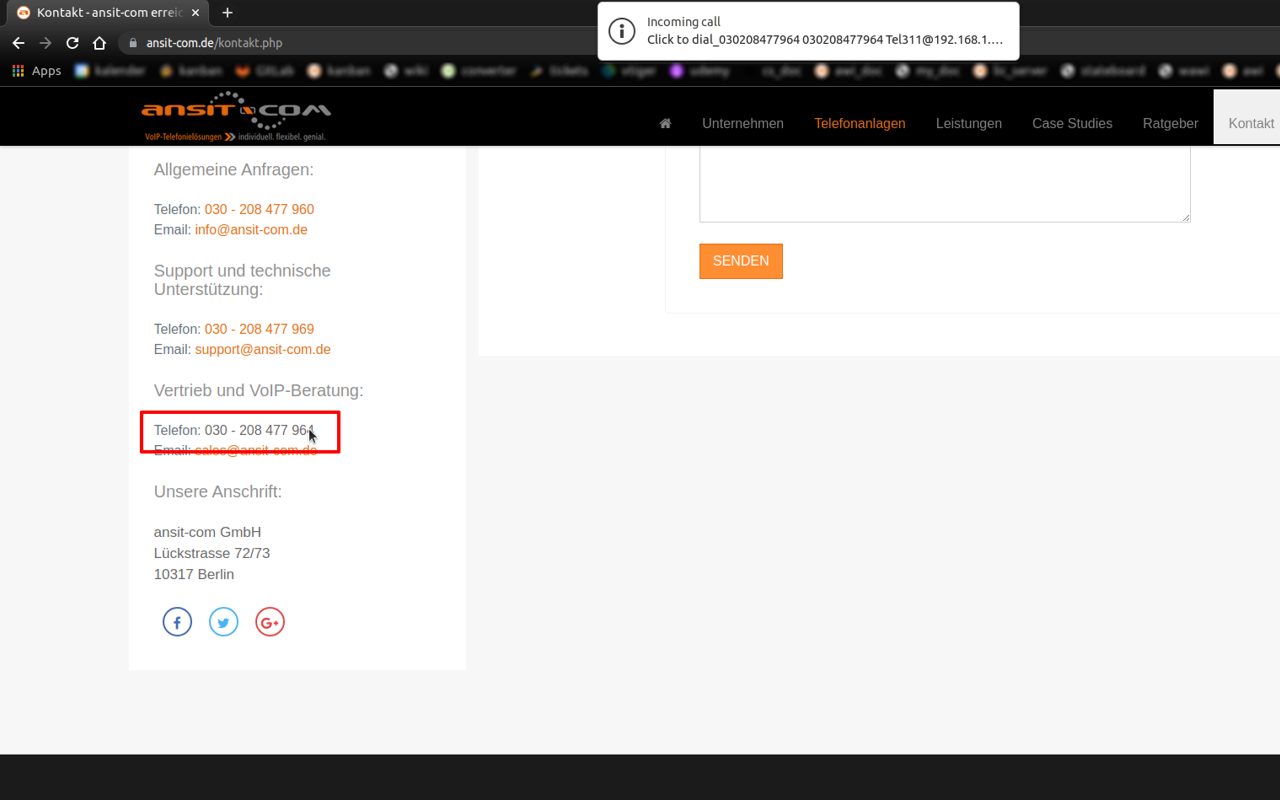Viewport: 1280px width, 800px height.
Task: Switch to the Telefonanlagen menu item
Action: 860,123
